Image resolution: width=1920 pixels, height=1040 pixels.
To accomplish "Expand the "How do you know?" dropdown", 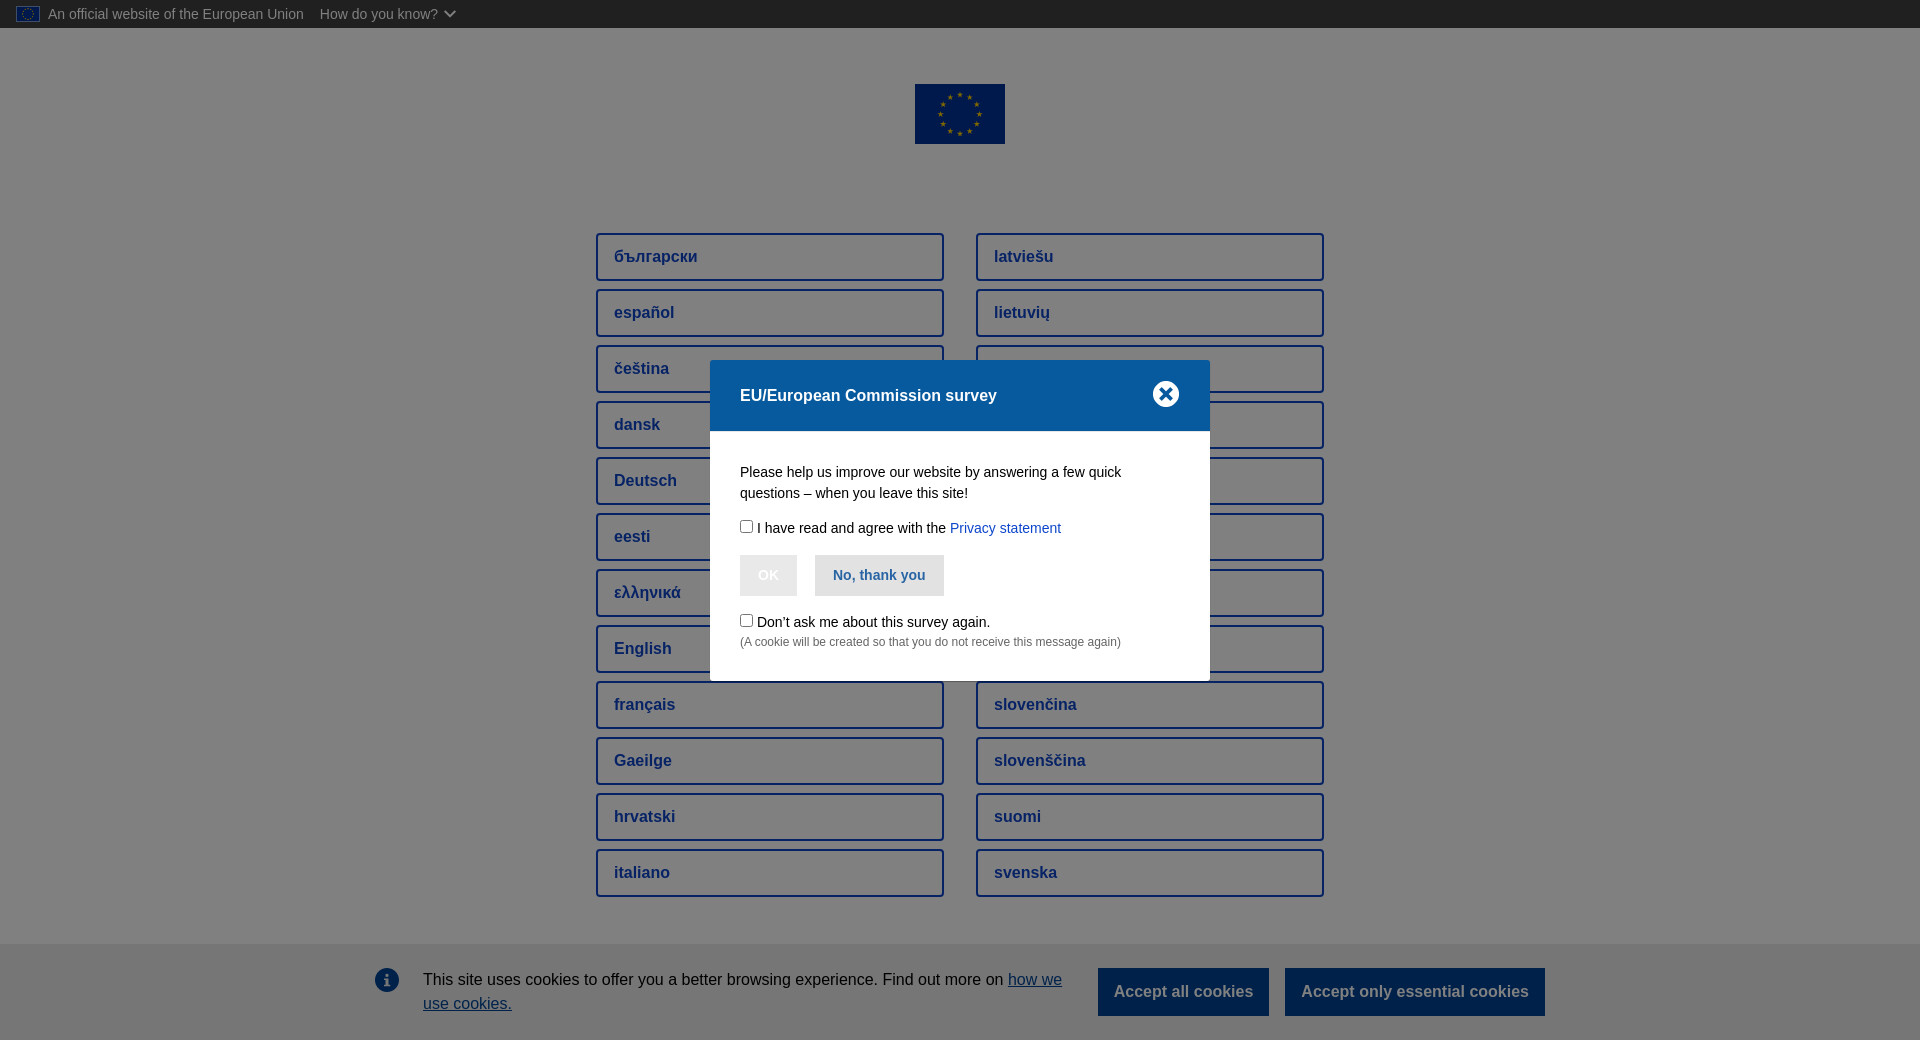I will pyautogui.click(x=388, y=14).
